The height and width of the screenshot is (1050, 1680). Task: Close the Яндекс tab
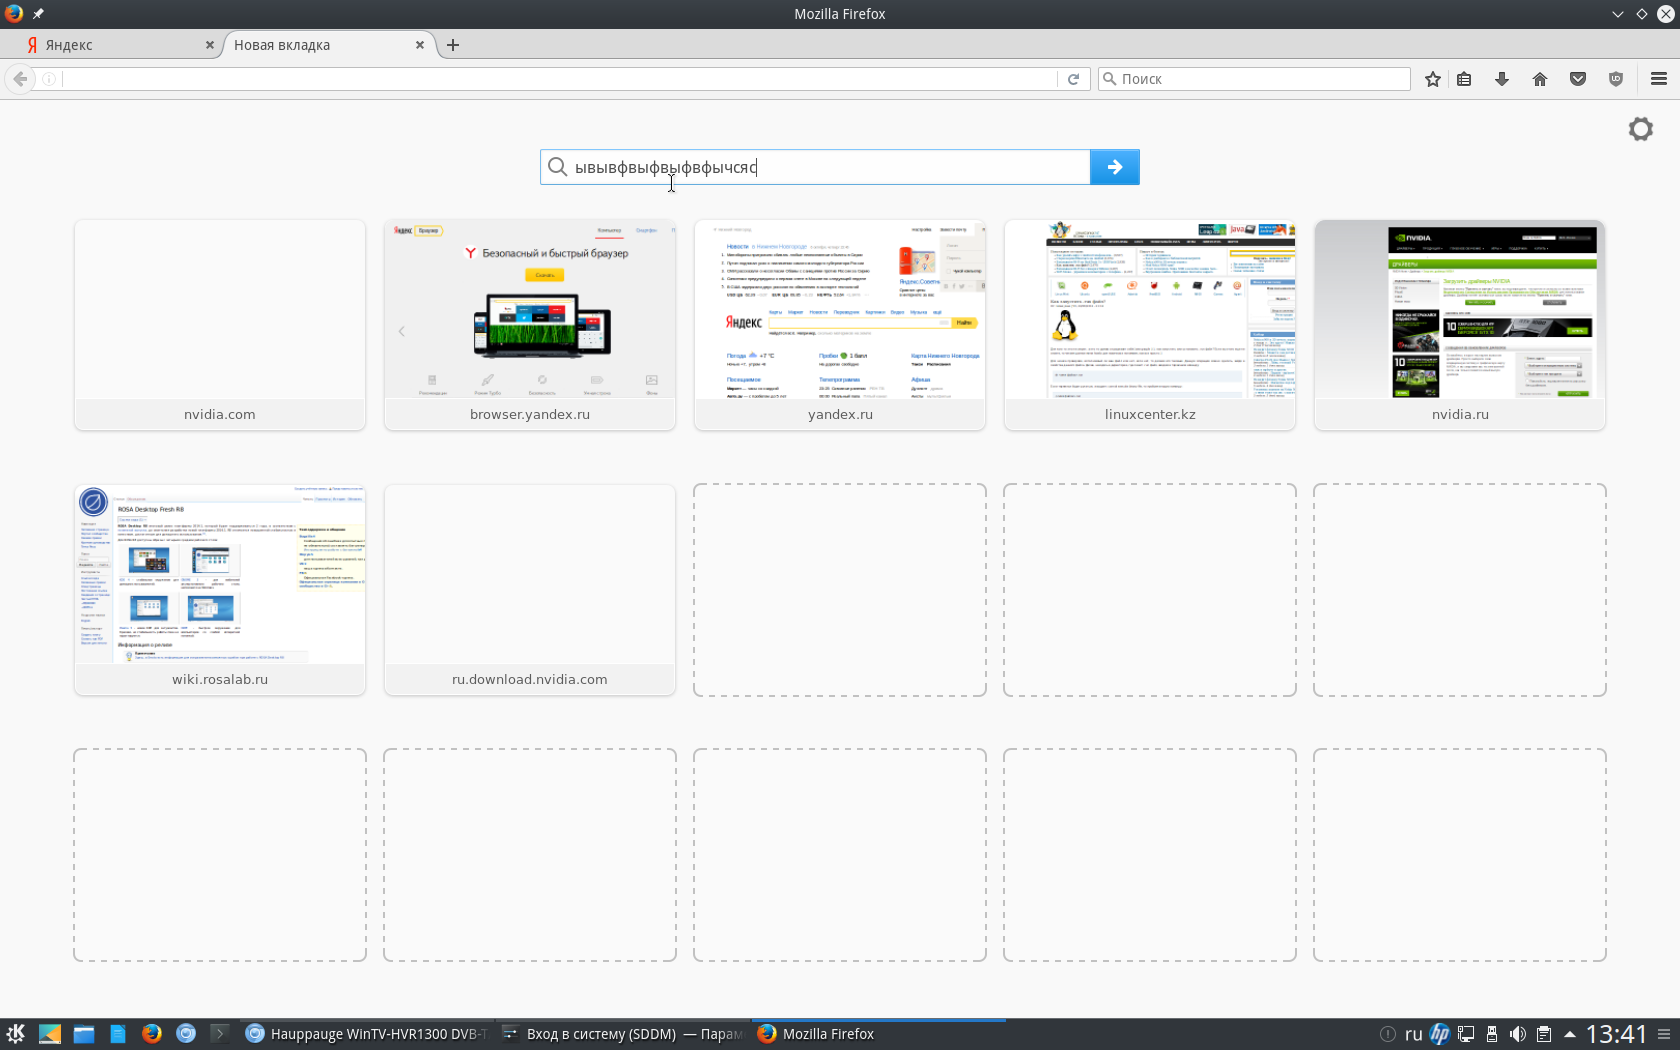tap(210, 45)
